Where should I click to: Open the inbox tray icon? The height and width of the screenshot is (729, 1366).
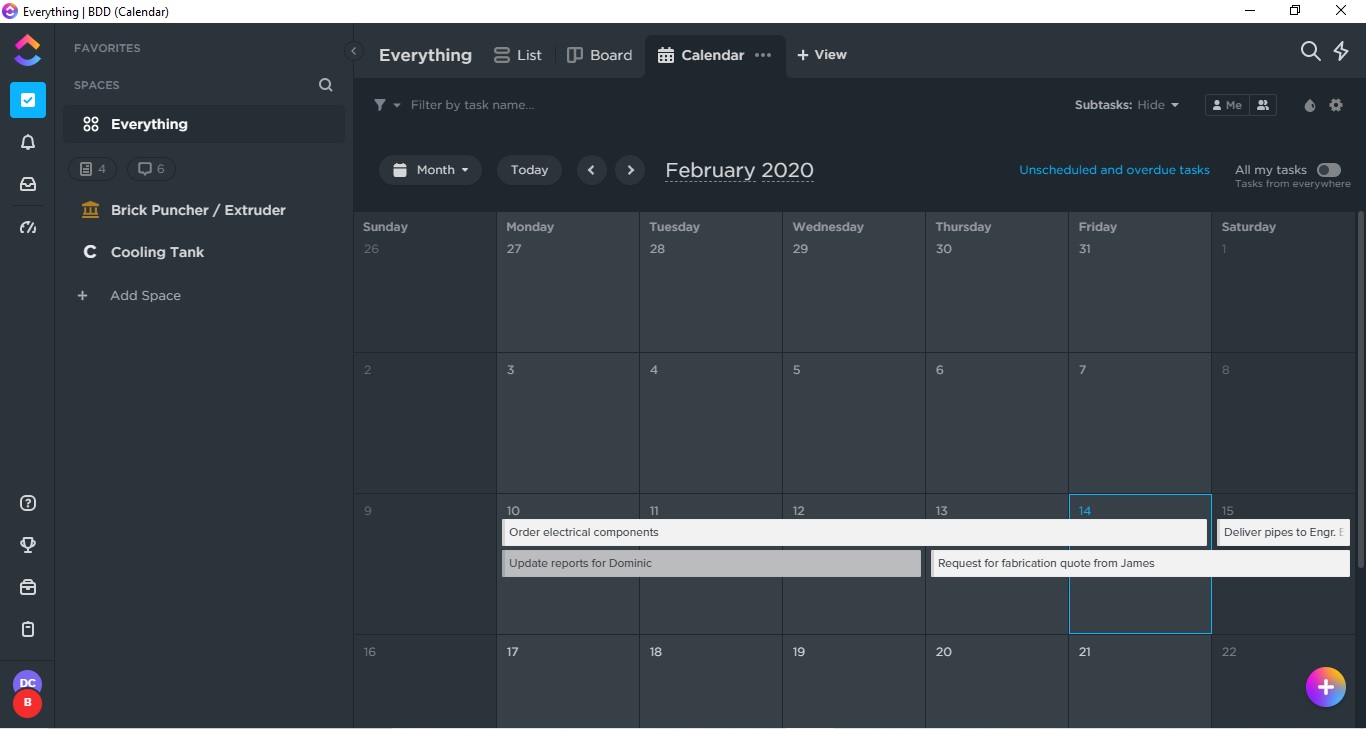click(x=28, y=185)
